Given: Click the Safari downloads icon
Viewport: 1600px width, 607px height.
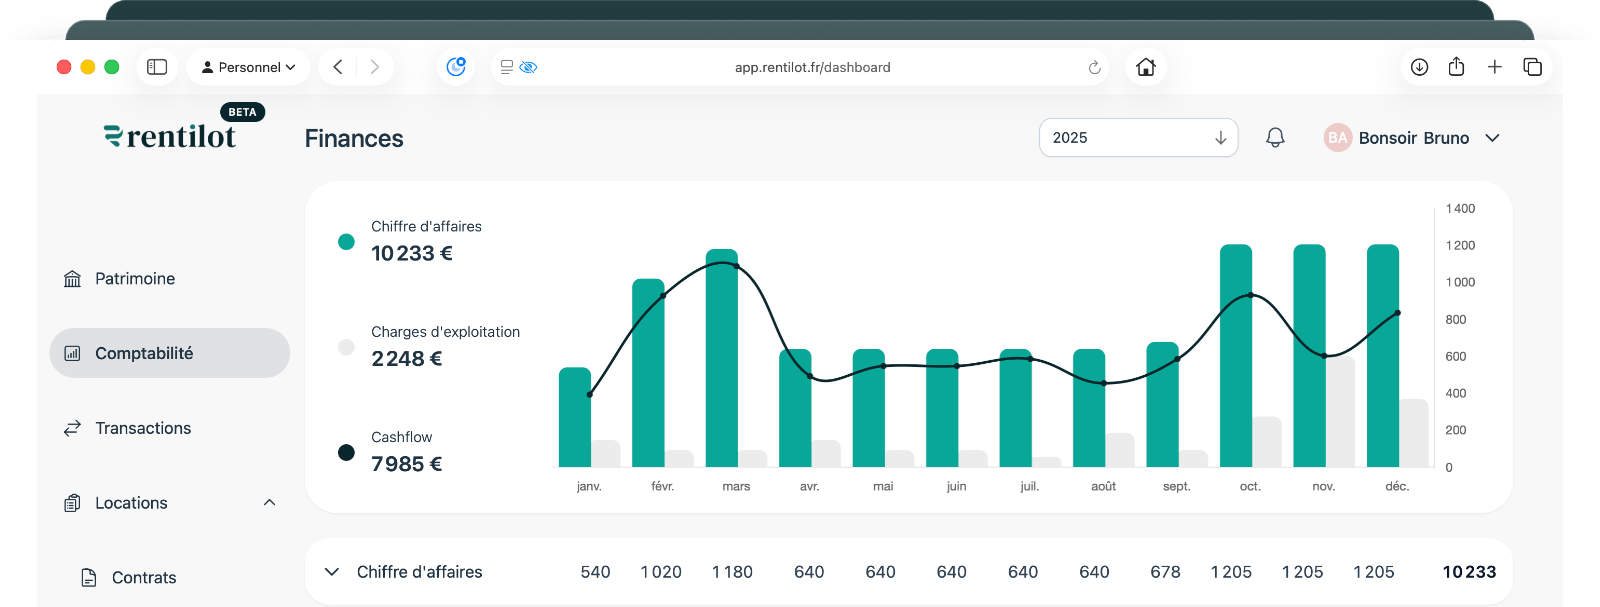Looking at the screenshot, I should pyautogui.click(x=1419, y=67).
